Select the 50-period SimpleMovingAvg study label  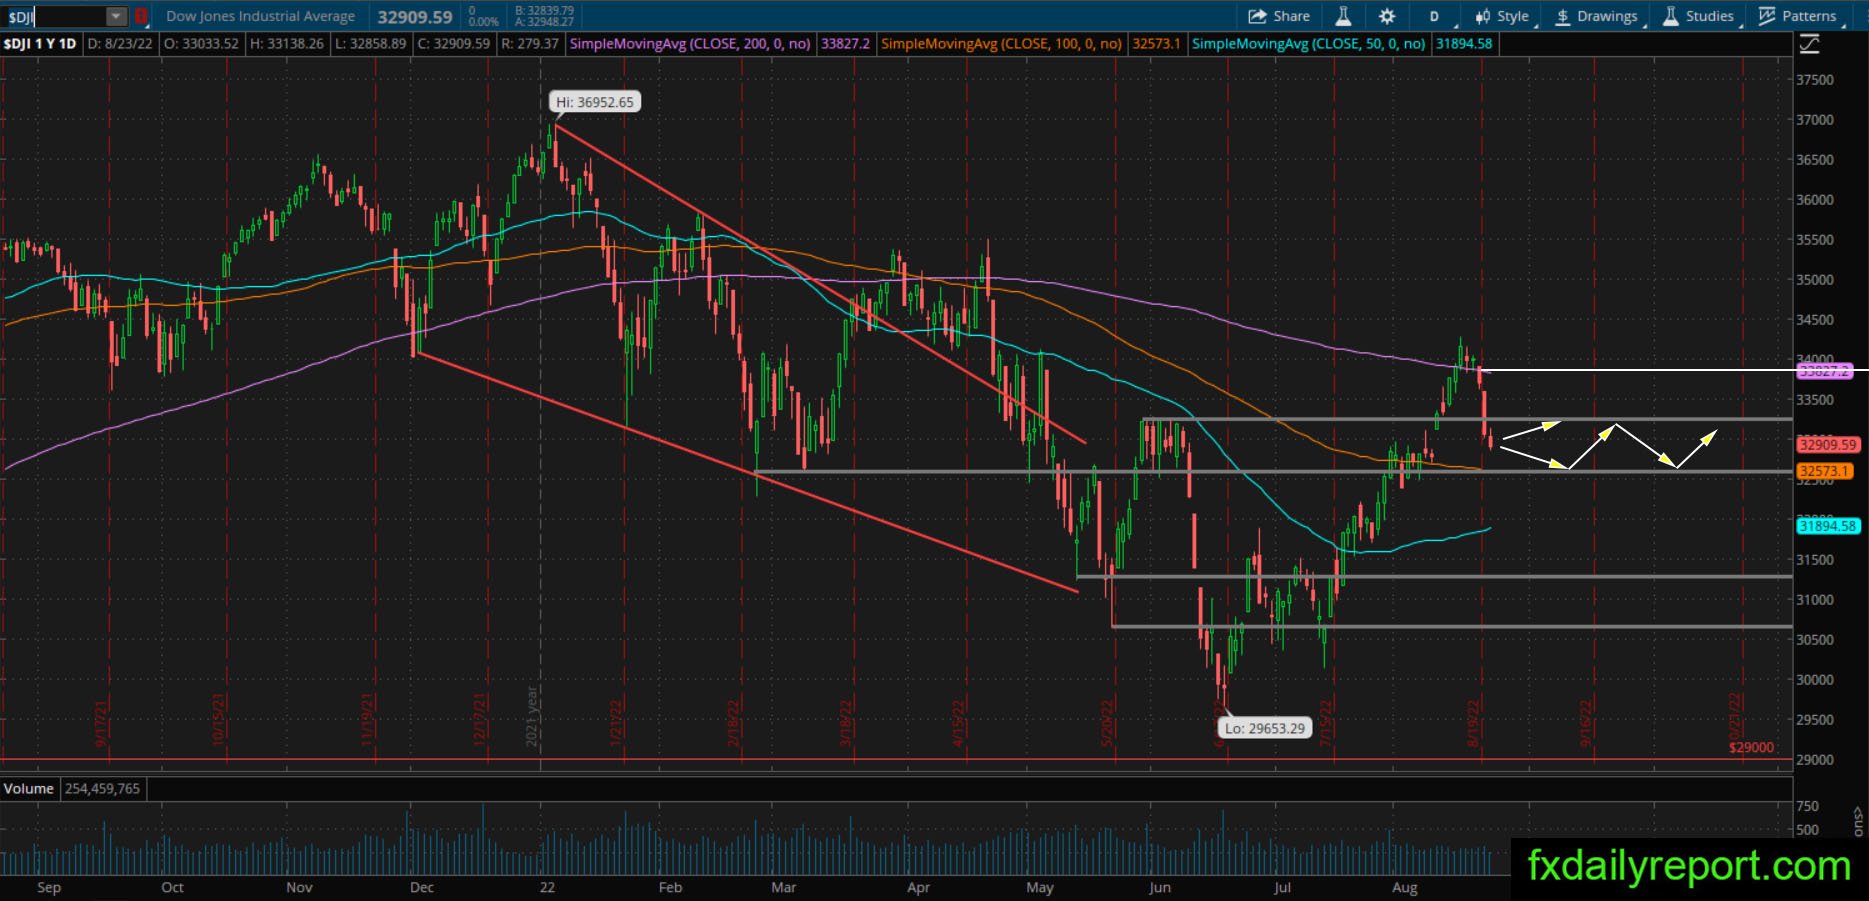tap(1309, 44)
